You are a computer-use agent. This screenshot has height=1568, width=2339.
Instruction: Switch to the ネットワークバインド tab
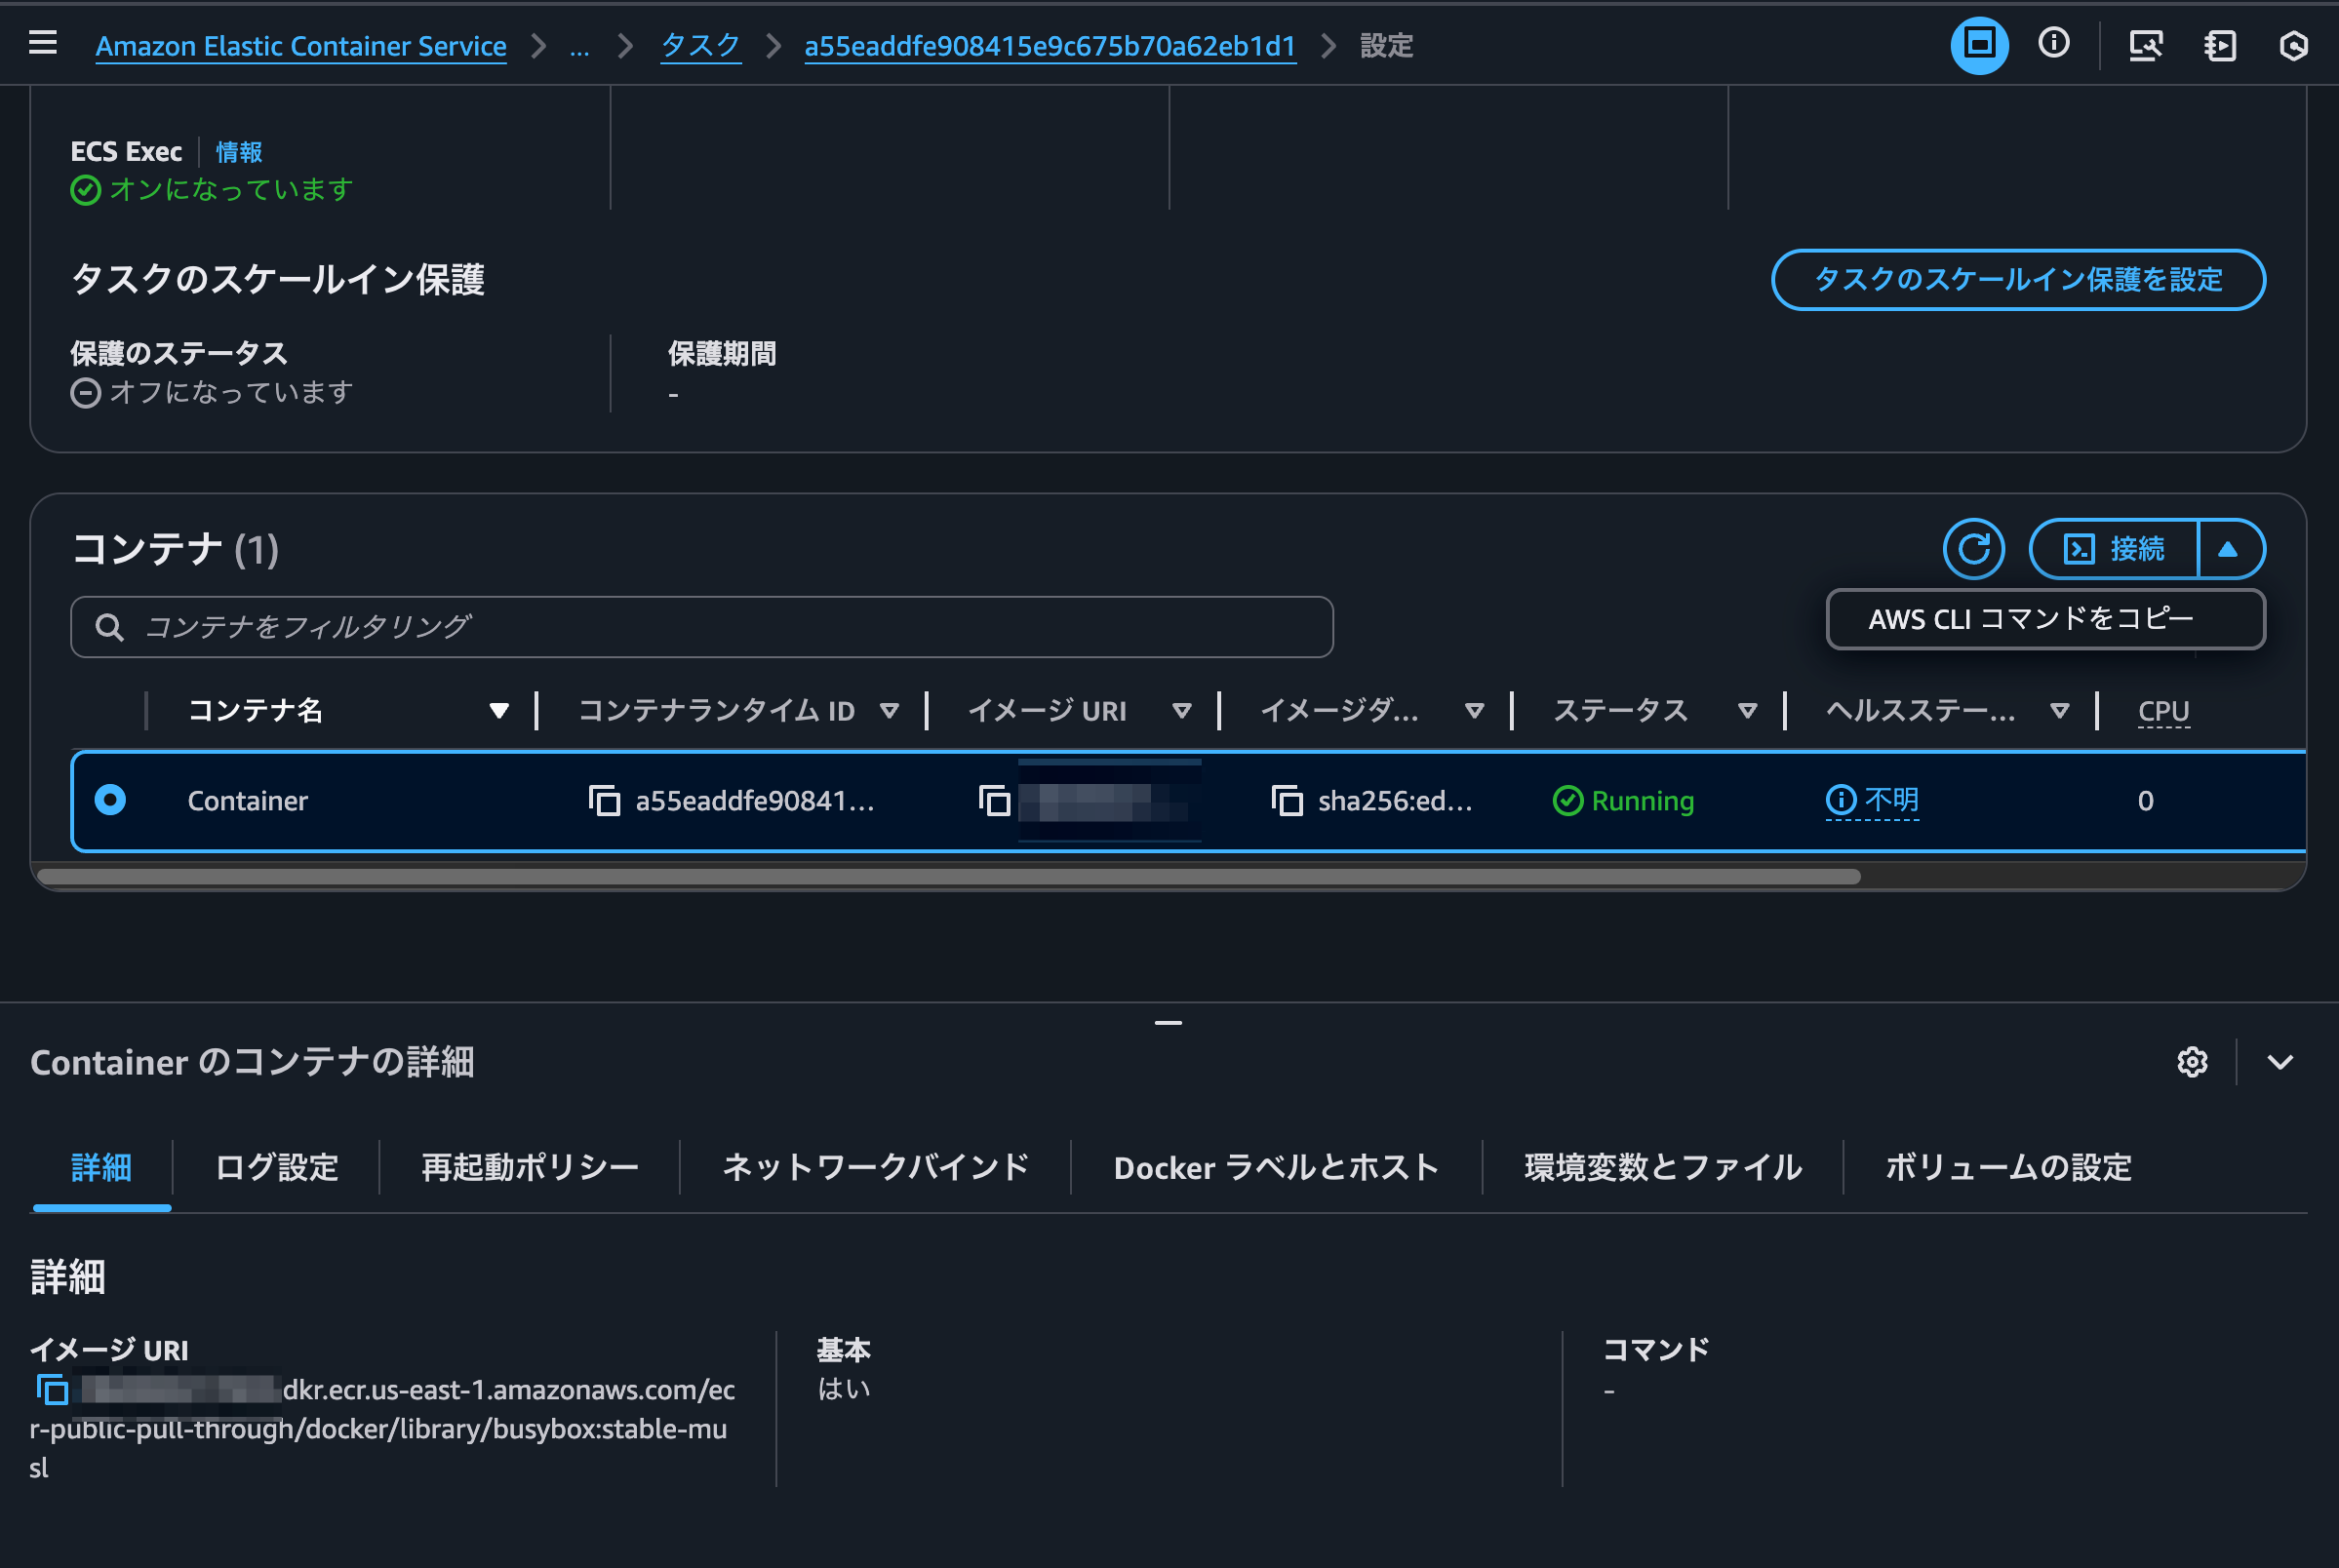point(876,1168)
